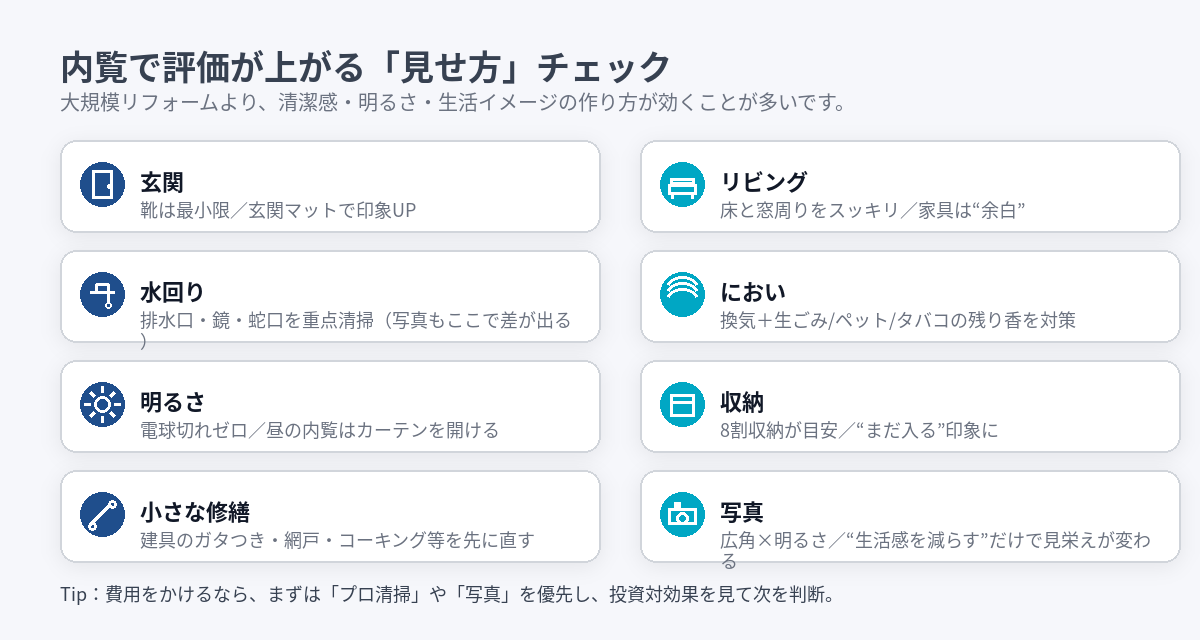Screen dimensions: 1200x640
Task: Select the 水回り card heading
Action: point(172,293)
